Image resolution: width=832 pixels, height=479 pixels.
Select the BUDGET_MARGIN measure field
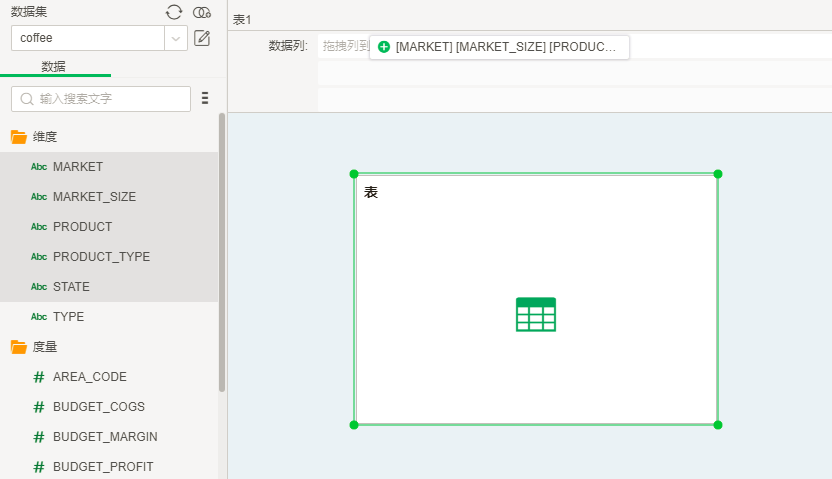(105, 437)
